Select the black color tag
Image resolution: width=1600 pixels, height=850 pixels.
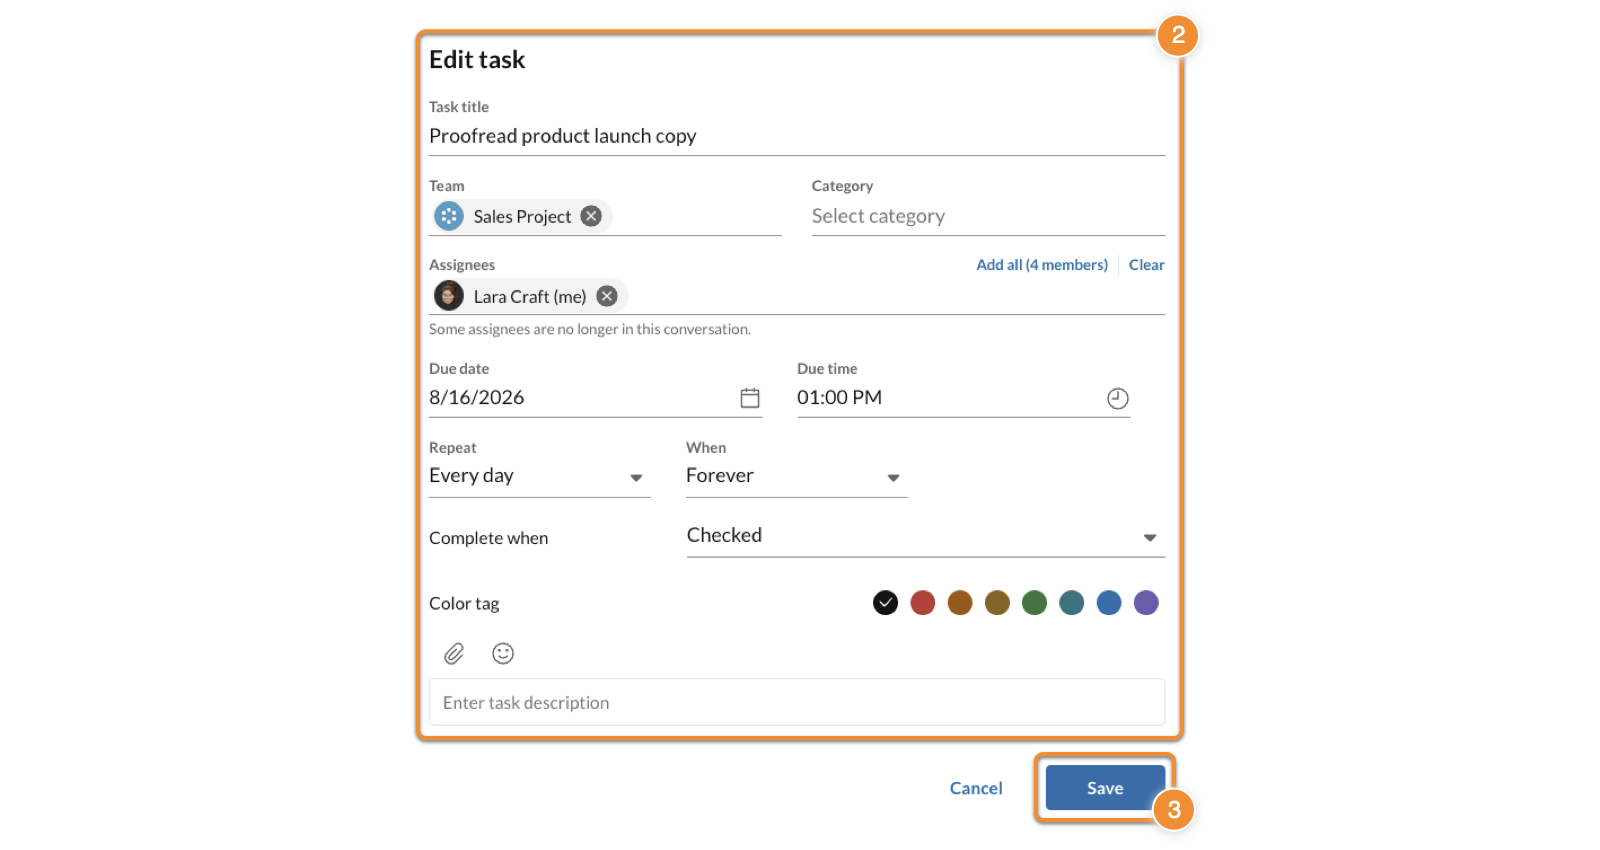pos(885,603)
